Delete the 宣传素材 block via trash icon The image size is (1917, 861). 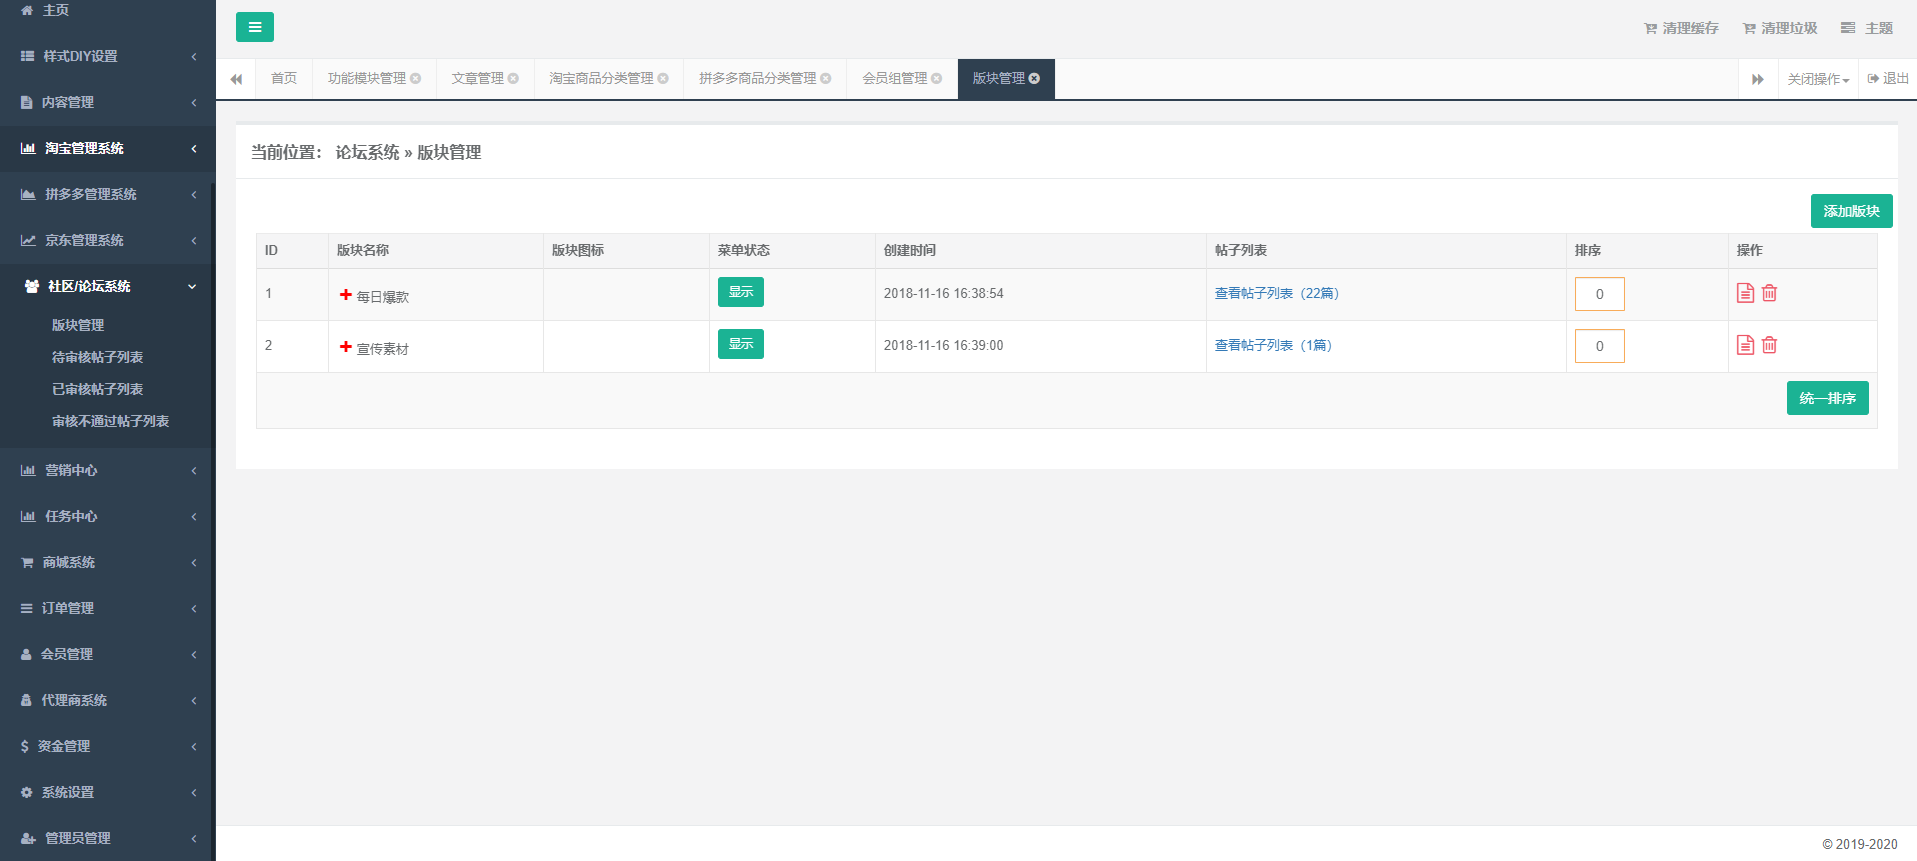point(1769,345)
